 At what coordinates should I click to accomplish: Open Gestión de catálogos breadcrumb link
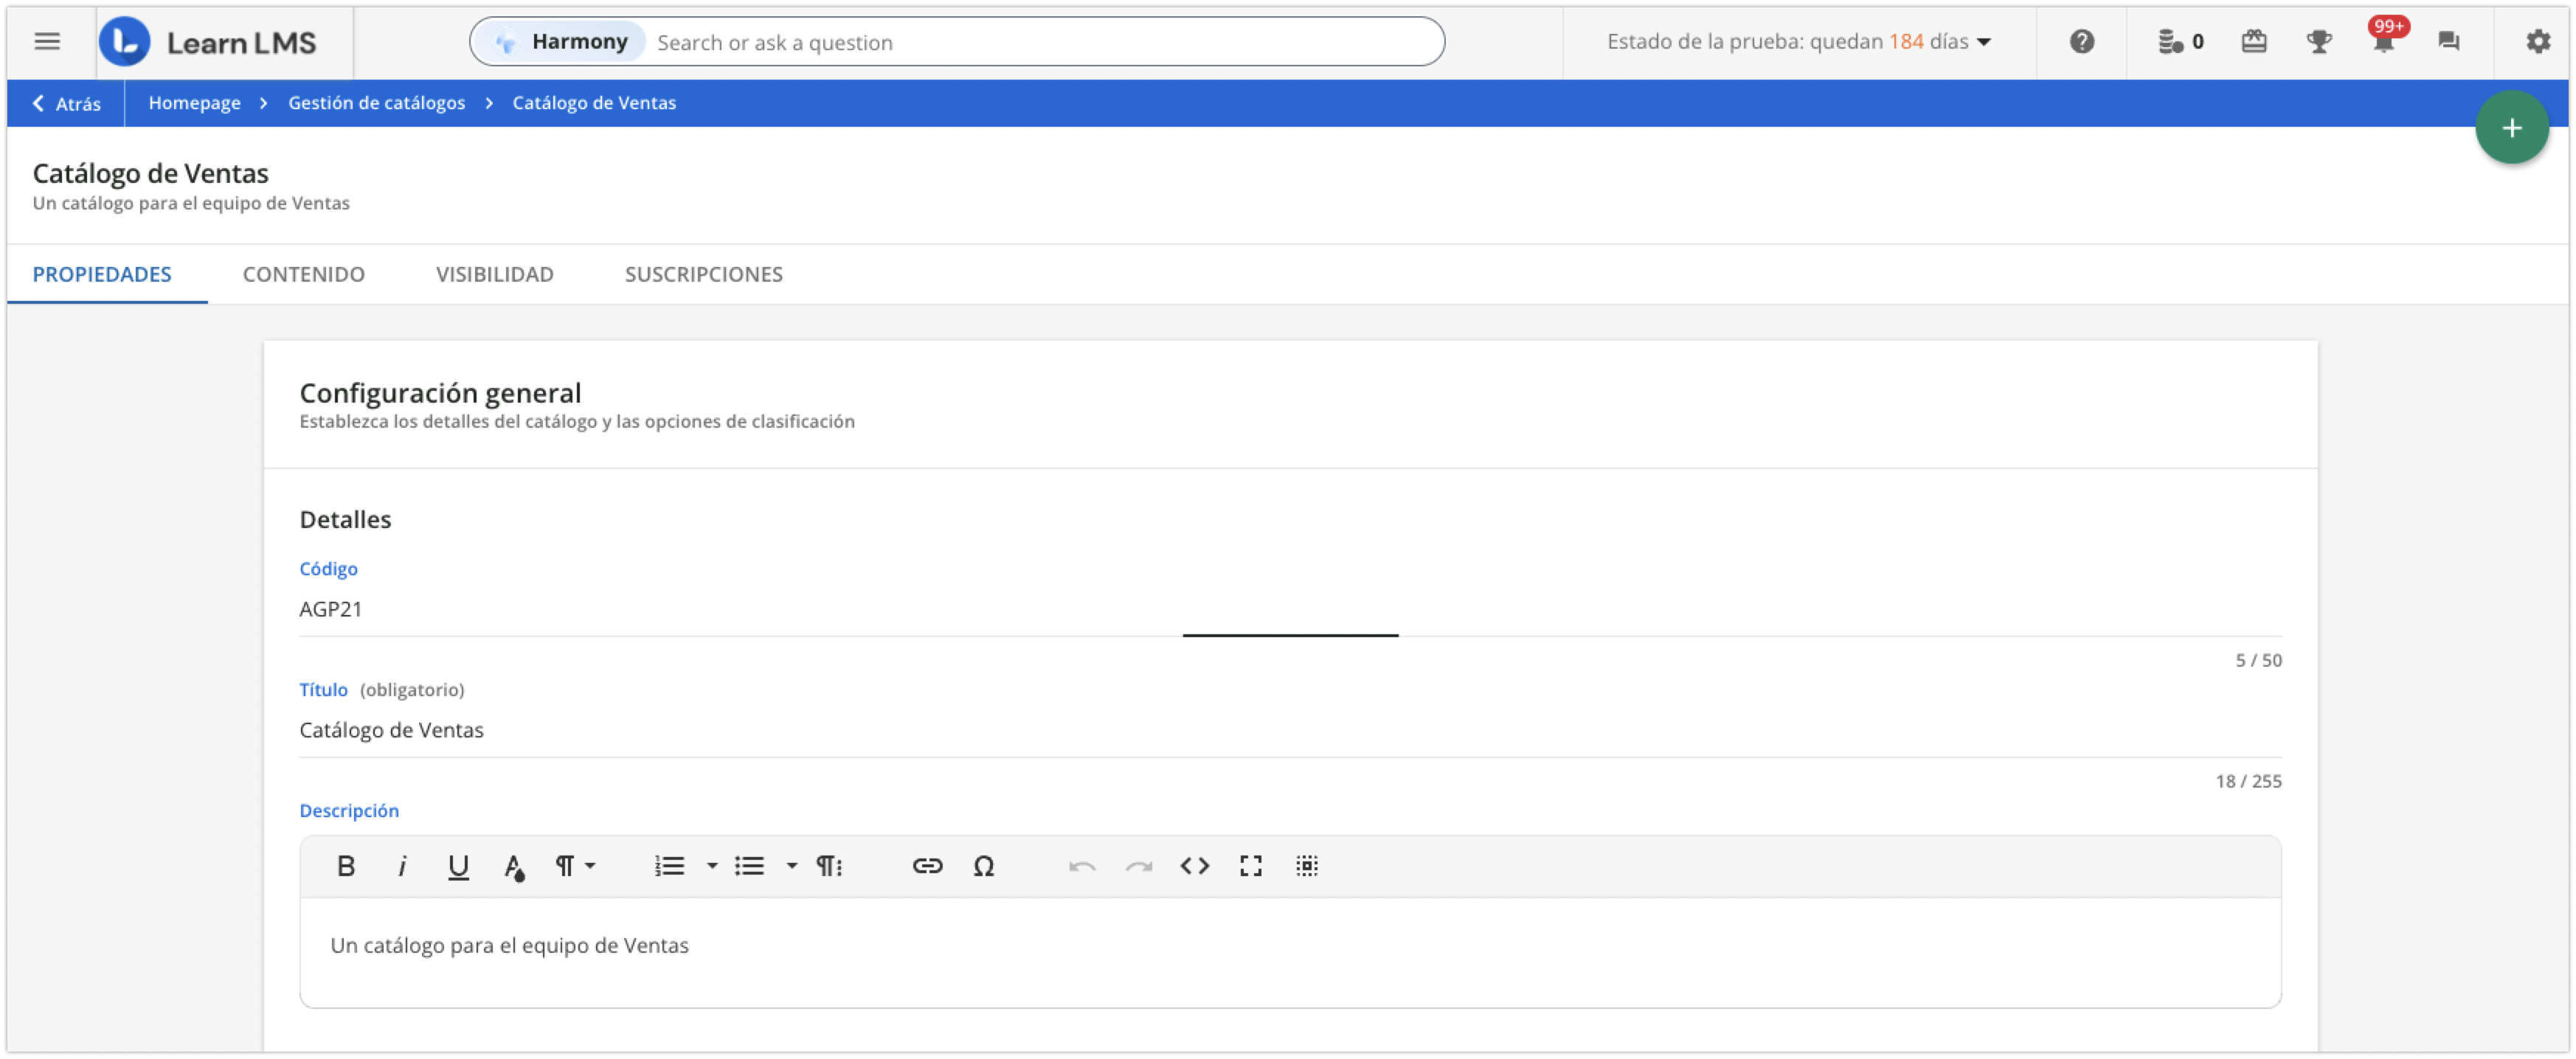click(376, 103)
